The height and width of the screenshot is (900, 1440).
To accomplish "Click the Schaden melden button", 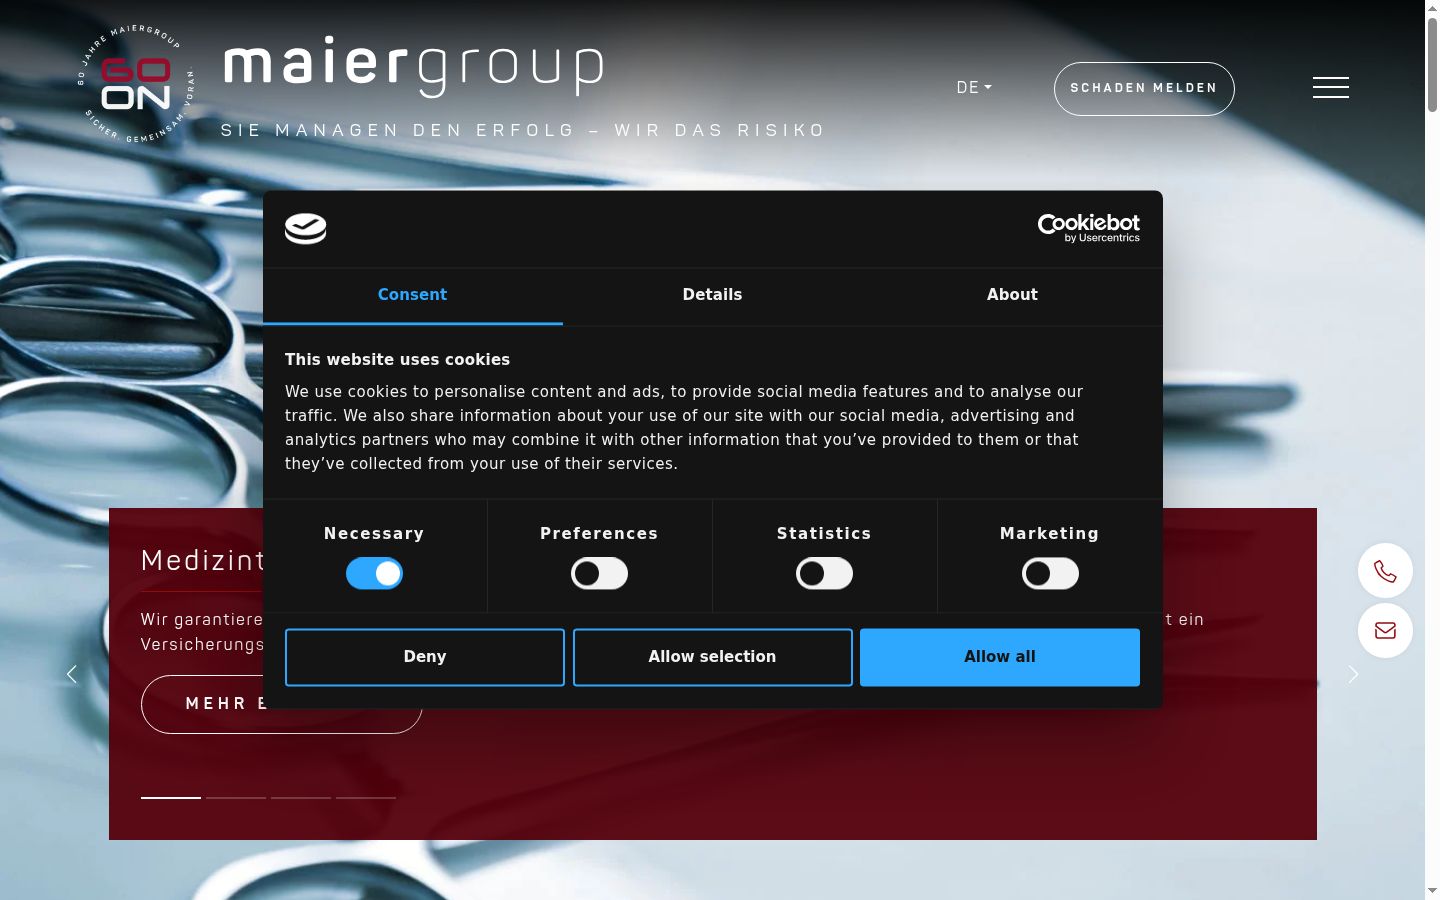I will [x=1144, y=88].
